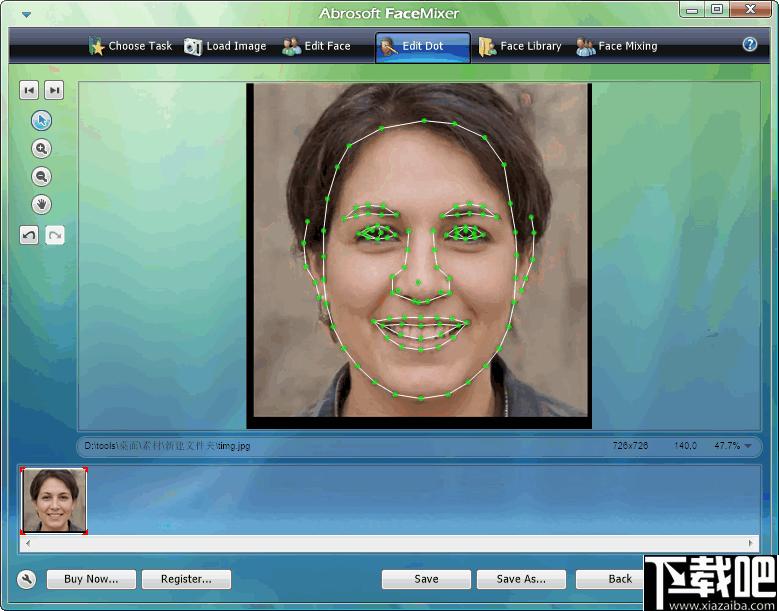779x611 pixels.
Task: Expand the 47.7% zoom level dropdown
Action: [x=748, y=446]
